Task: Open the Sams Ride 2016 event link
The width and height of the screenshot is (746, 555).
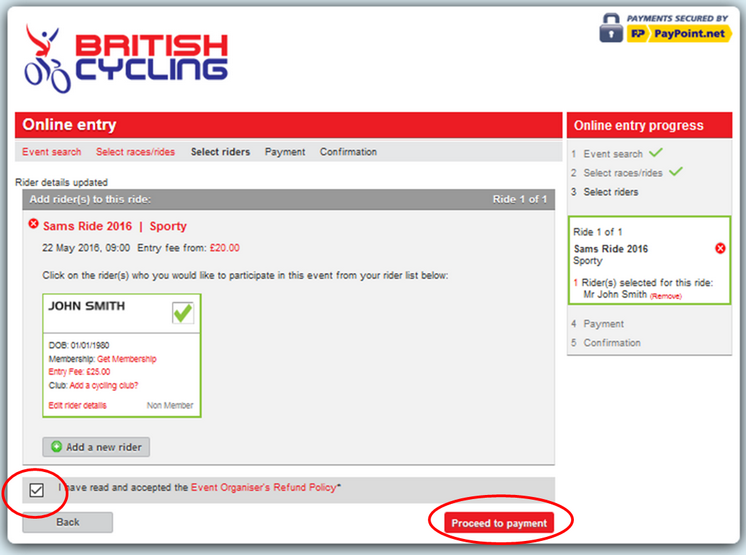Action: (x=88, y=226)
